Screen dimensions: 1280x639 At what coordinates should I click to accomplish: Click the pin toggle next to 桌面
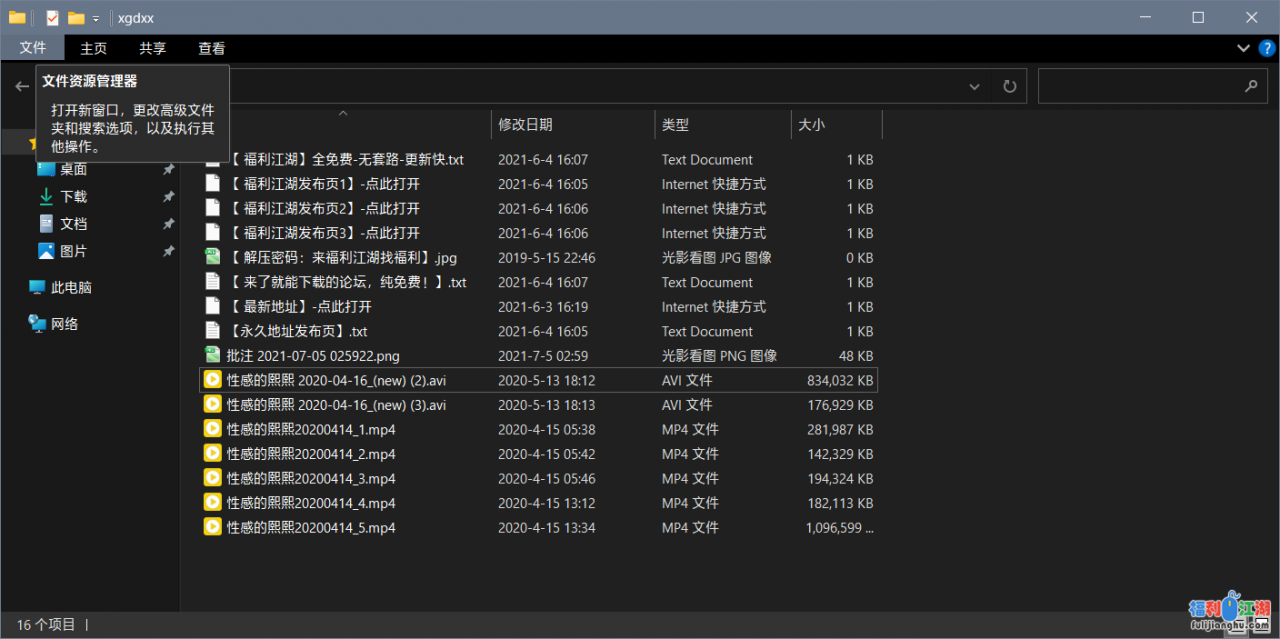point(168,171)
